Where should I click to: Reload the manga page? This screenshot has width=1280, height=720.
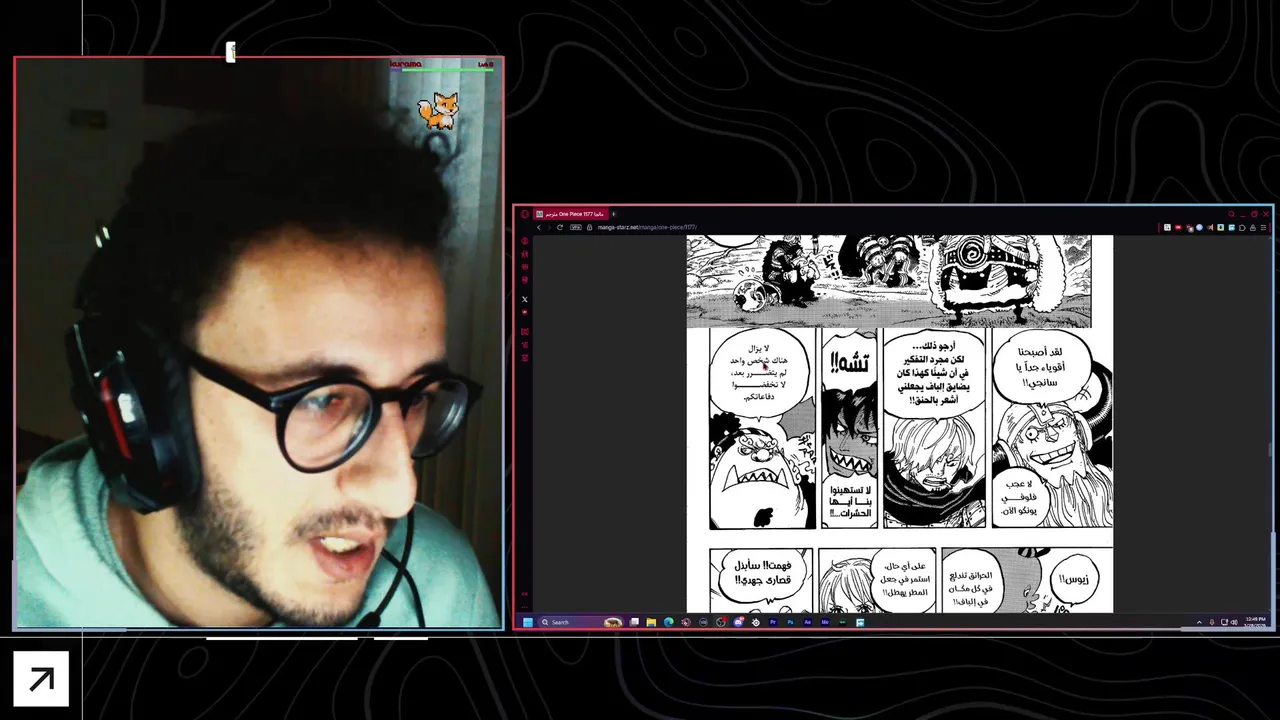tap(560, 227)
